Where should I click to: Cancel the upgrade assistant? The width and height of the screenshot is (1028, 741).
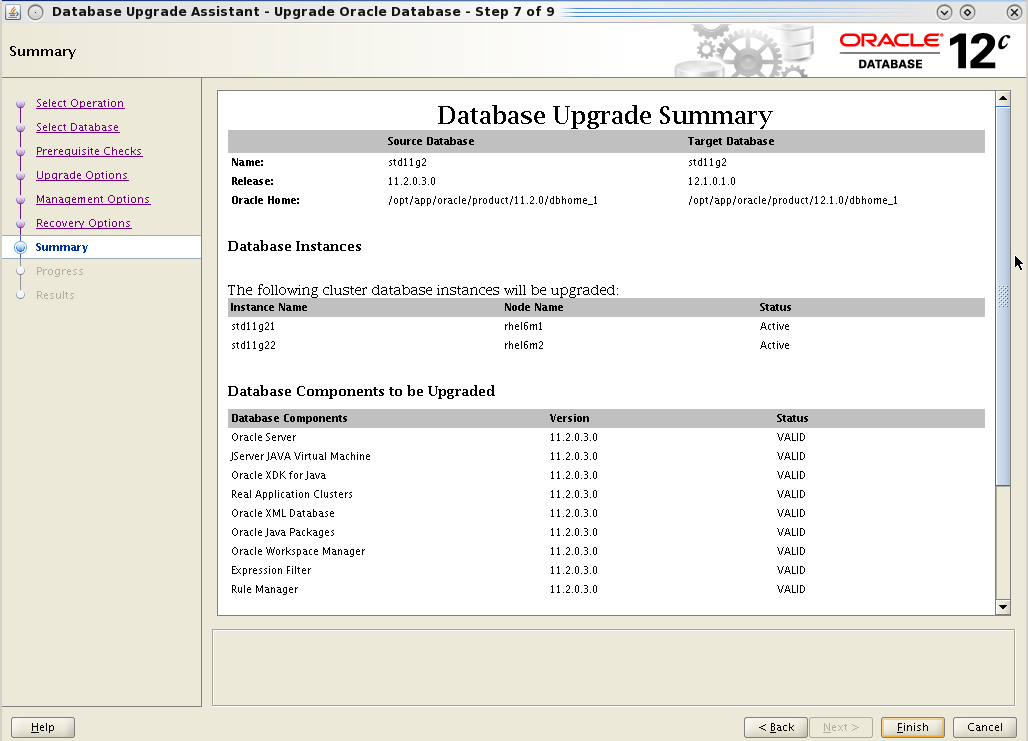click(x=984, y=727)
